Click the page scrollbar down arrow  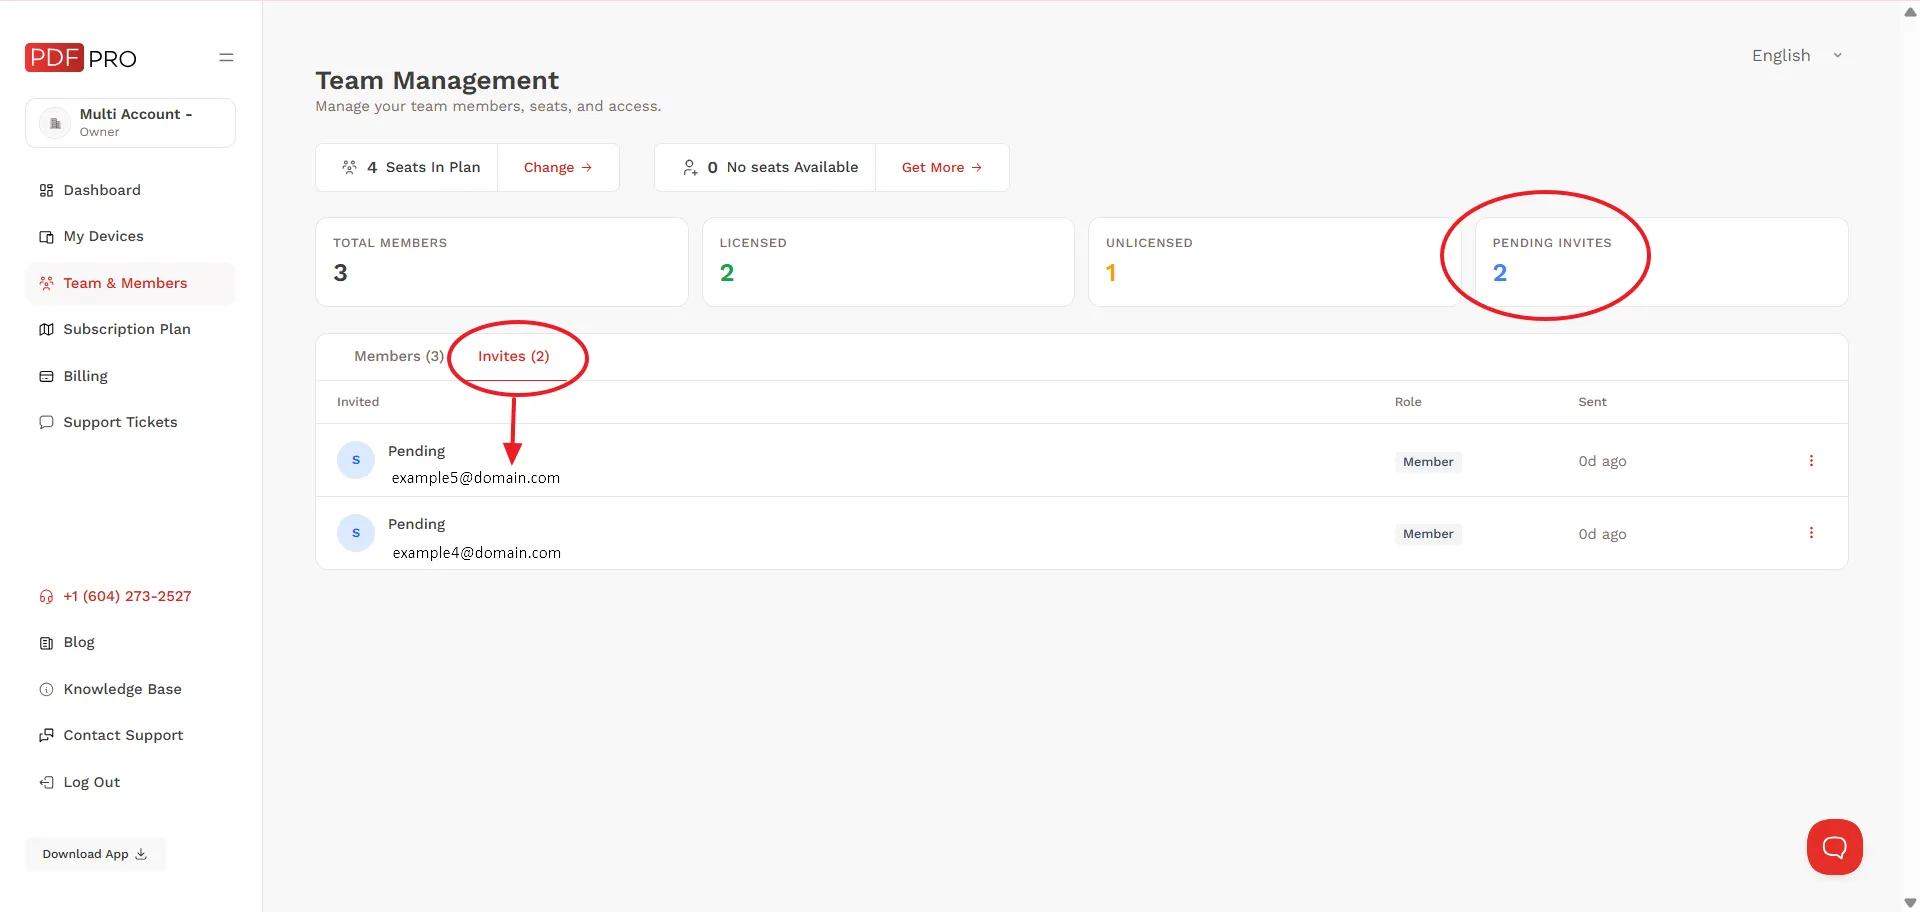click(1910, 903)
